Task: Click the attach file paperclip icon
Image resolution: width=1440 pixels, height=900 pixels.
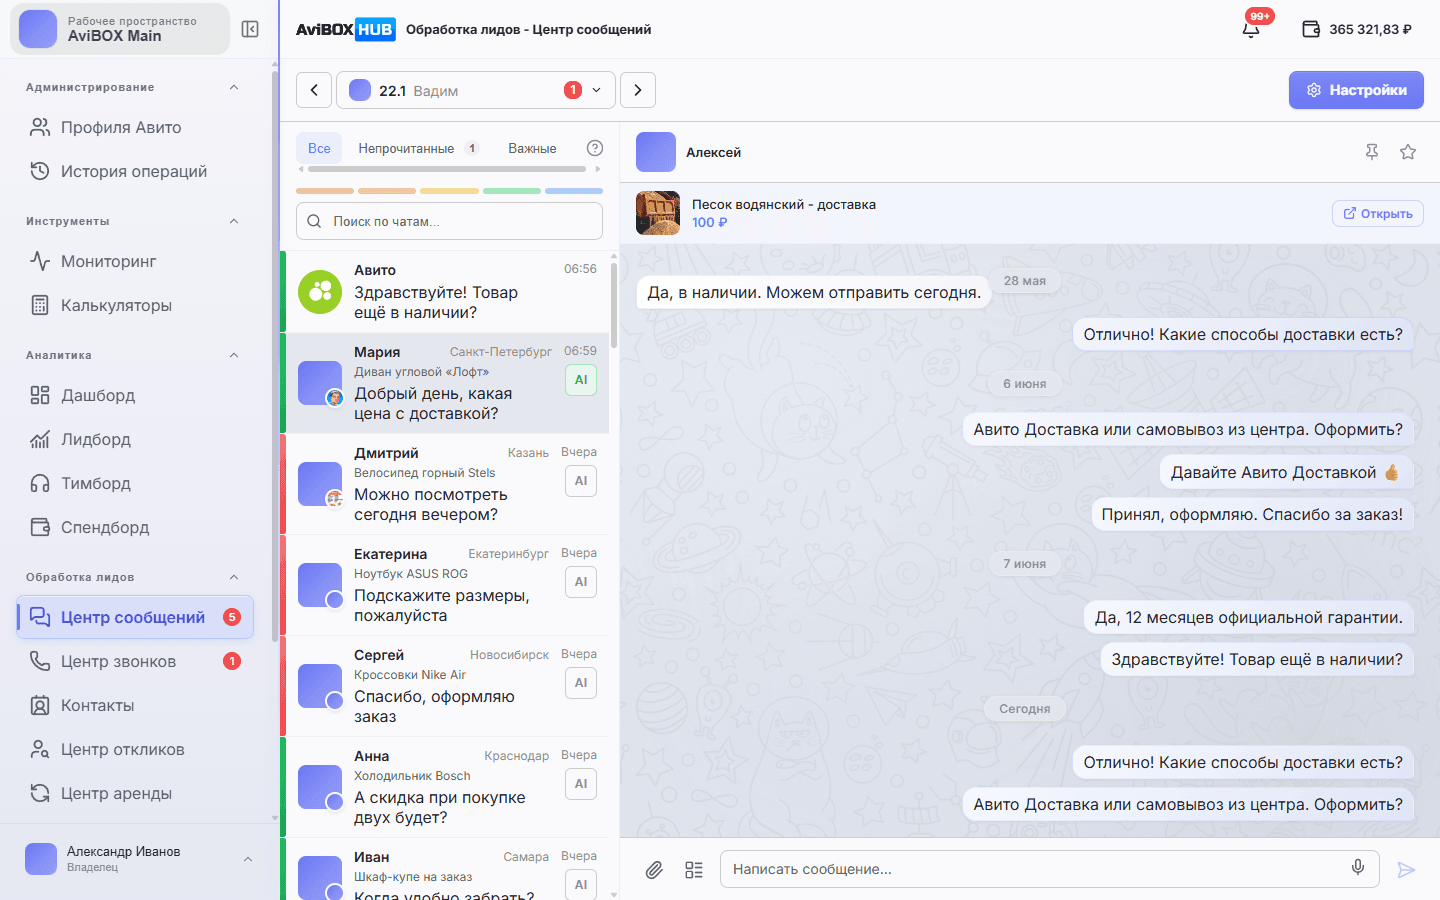Action: (x=654, y=870)
